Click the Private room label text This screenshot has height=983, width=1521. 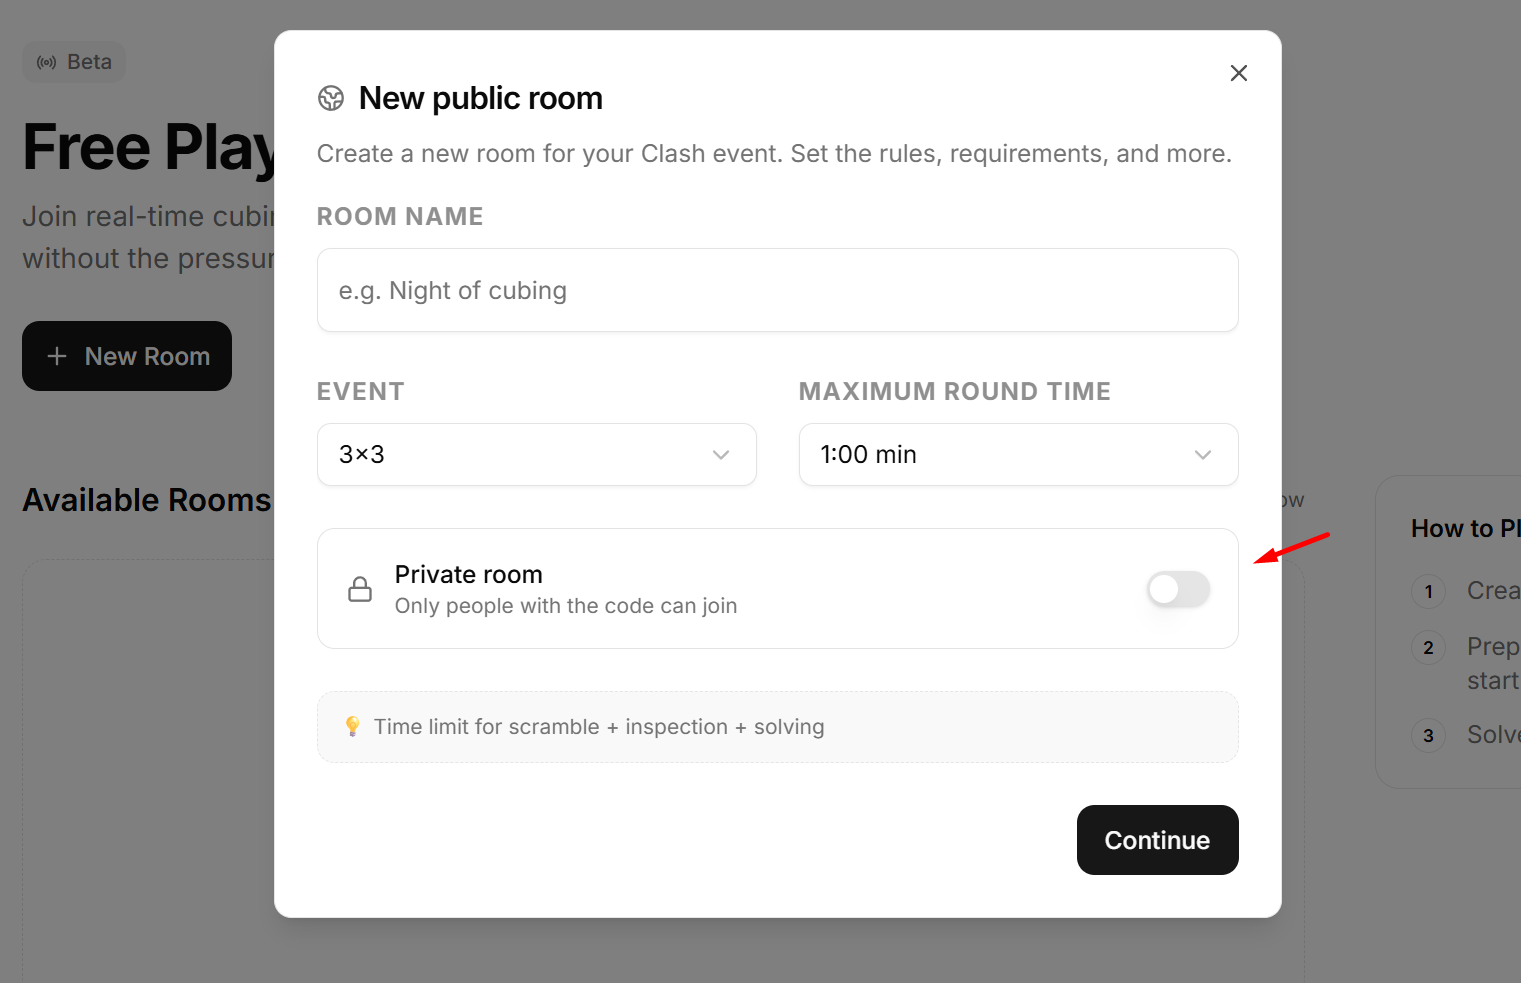[x=468, y=574]
